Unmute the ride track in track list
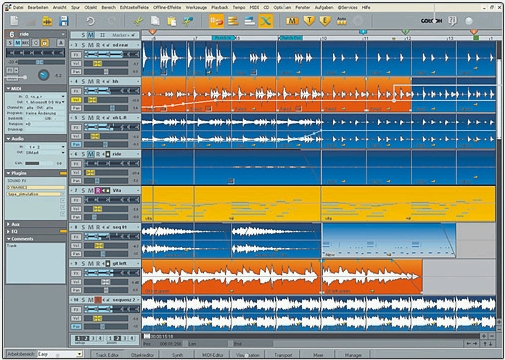 coord(91,154)
